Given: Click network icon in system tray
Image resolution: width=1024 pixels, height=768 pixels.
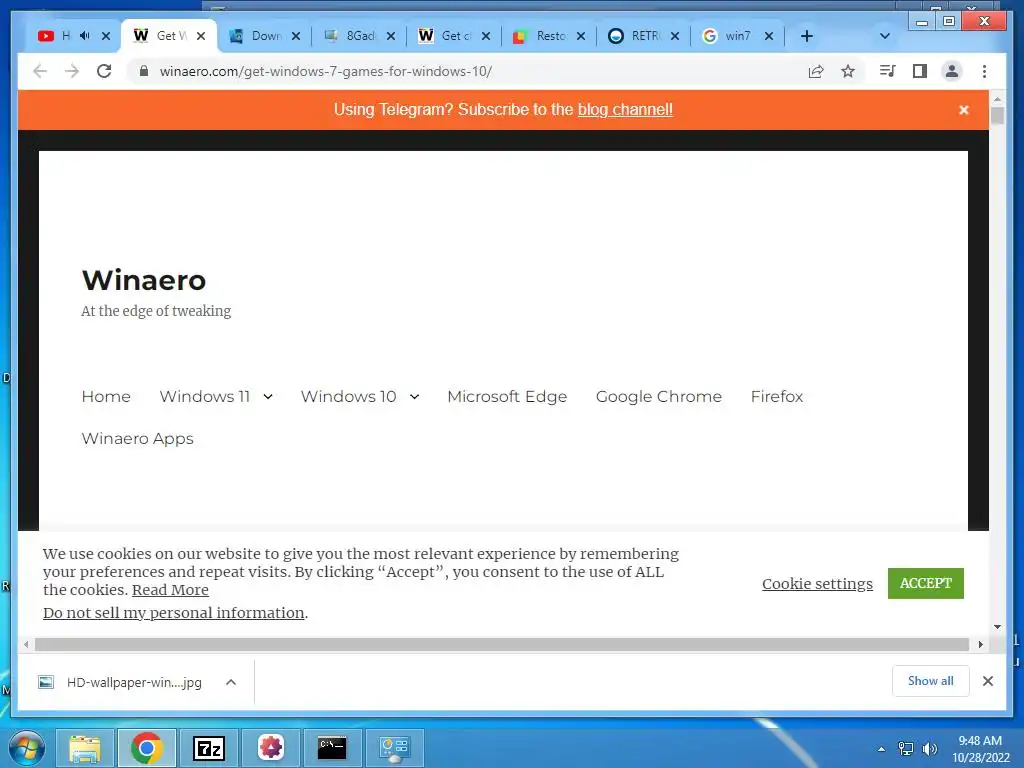Looking at the screenshot, I should tap(906, 749).
